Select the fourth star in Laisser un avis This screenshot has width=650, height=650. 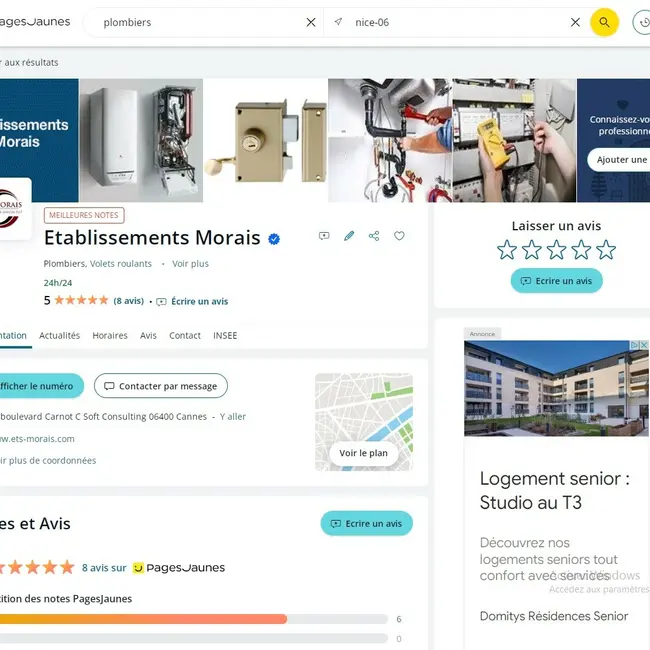[x=581, y=250]
